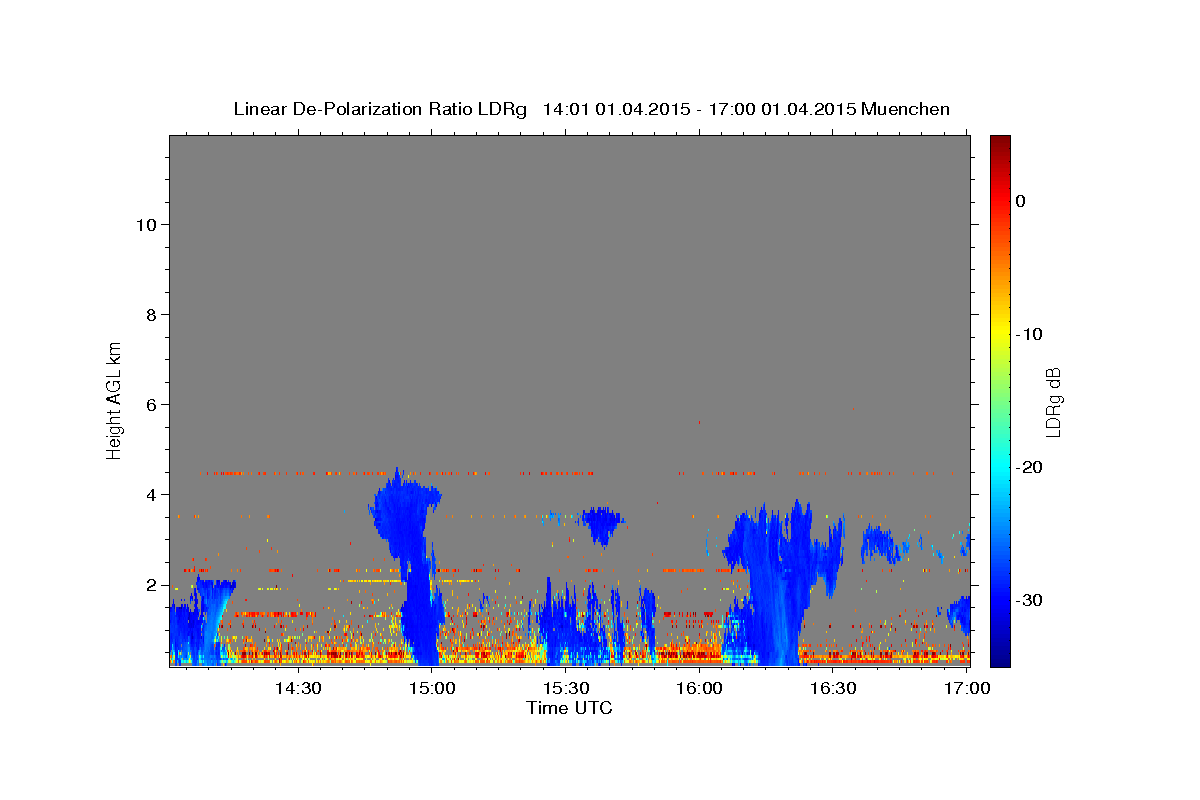Click the height label '4'

coord(149,495)
